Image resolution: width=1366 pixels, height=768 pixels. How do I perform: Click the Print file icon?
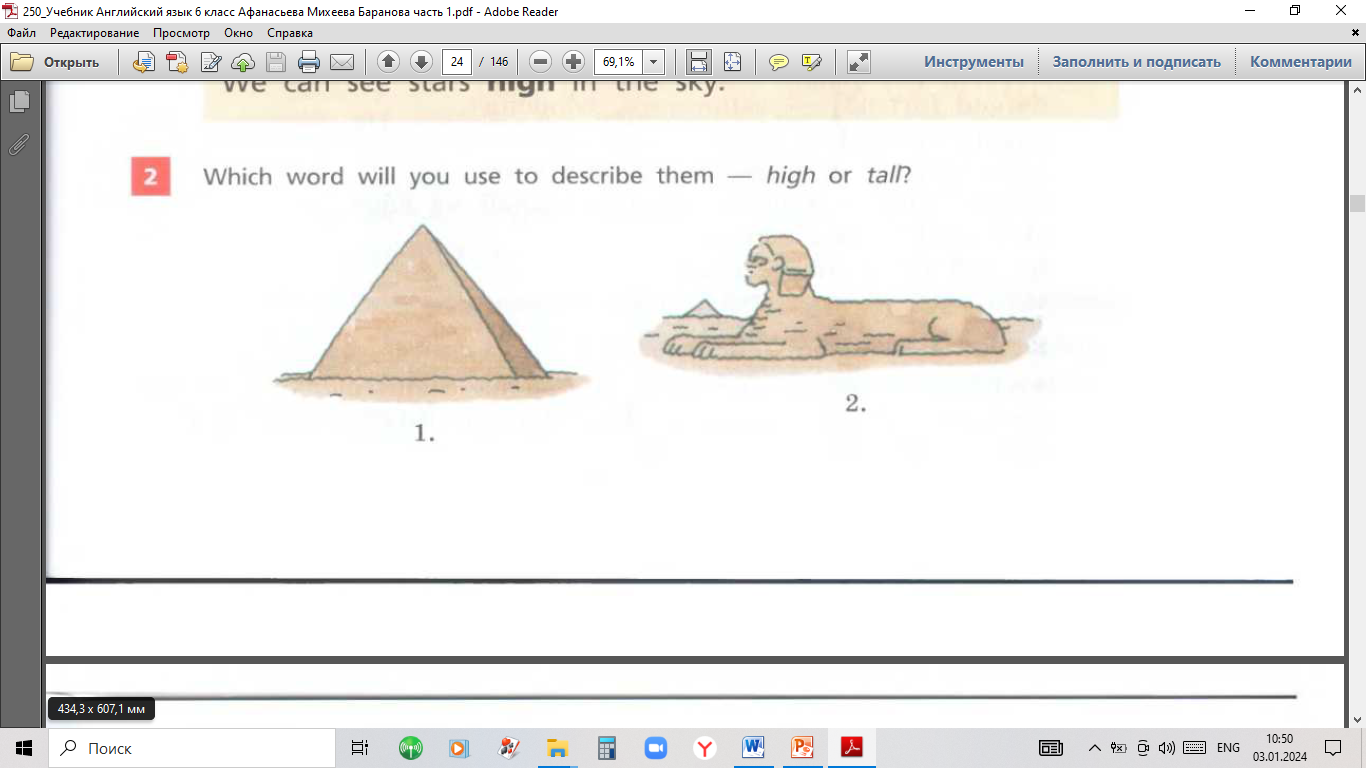[309, 62]
